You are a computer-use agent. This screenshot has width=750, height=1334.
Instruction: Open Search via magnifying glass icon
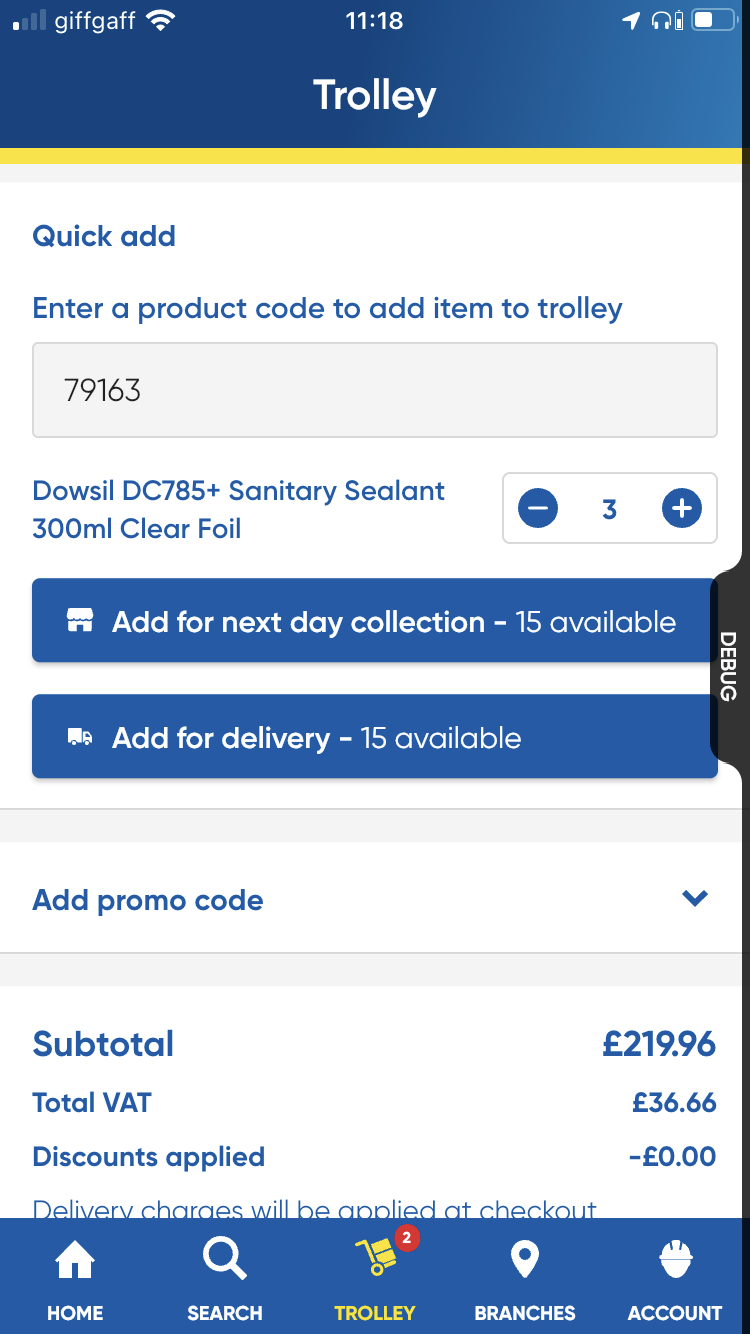coord(224,1259)
